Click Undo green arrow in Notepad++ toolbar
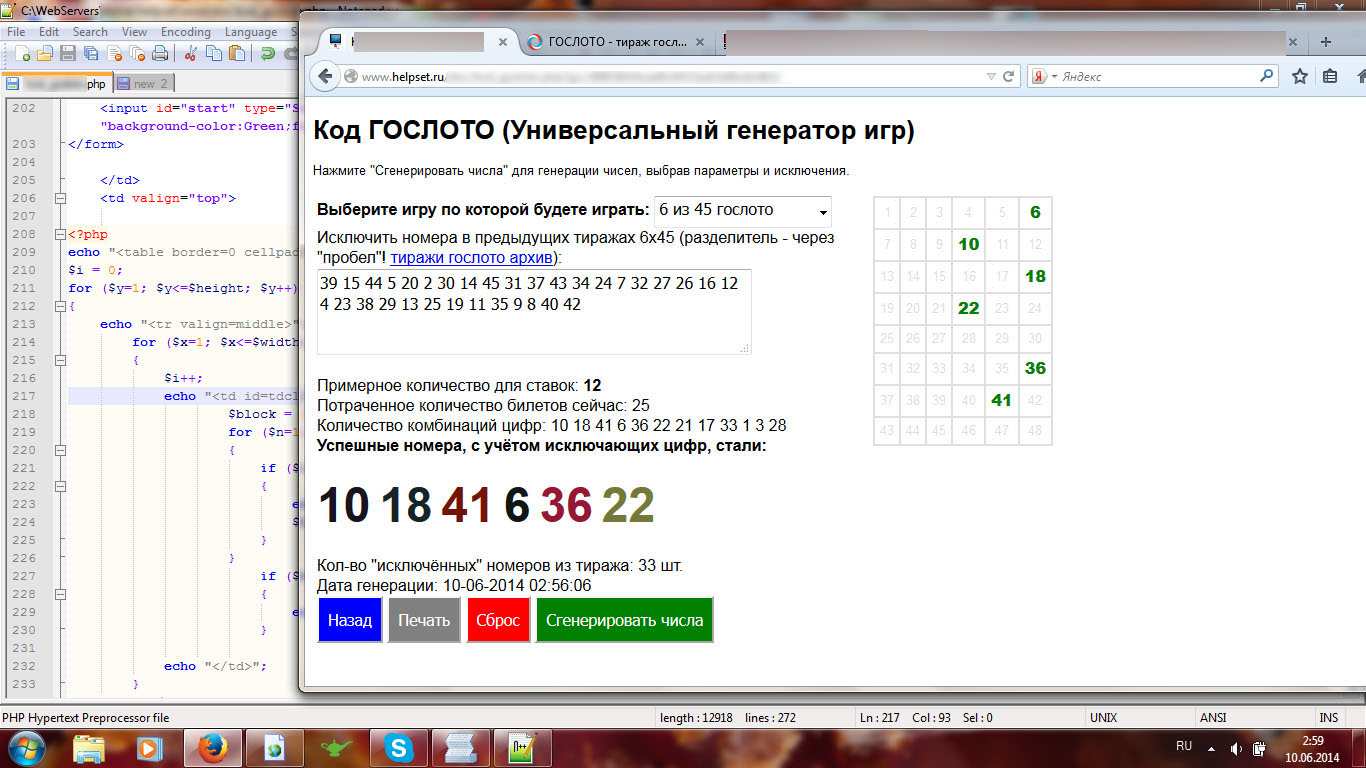The height and width of the screenshot is (768, 1366). [269, 54]
